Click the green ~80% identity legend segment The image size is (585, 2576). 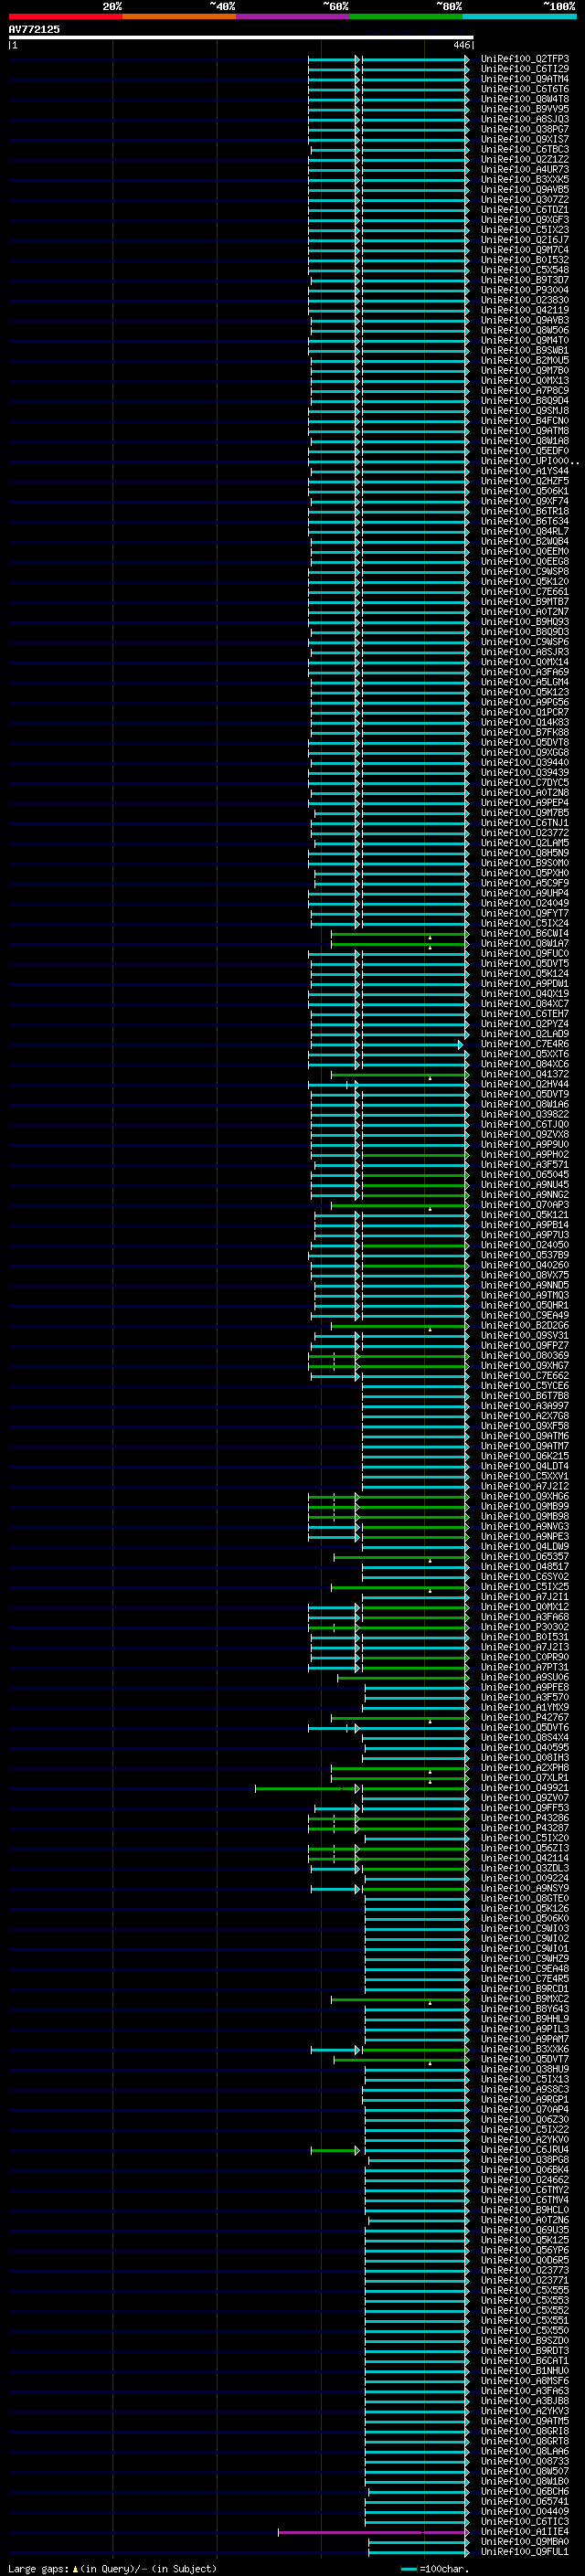pos(406,16)
